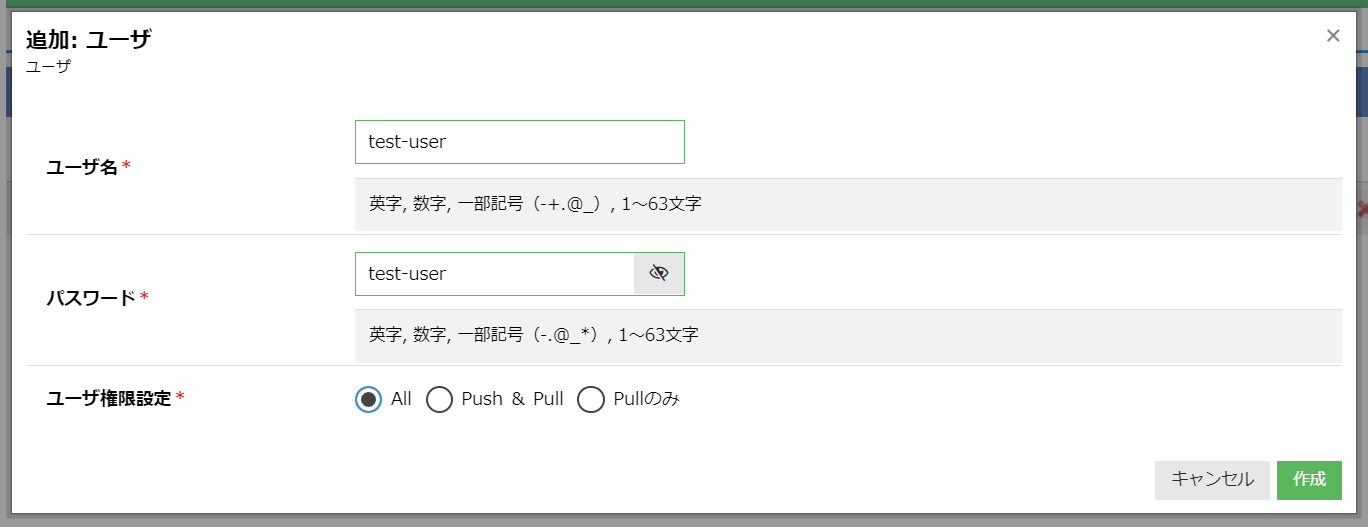
Task: Toggle password visibility eye icon
Action: coord(658,274)
